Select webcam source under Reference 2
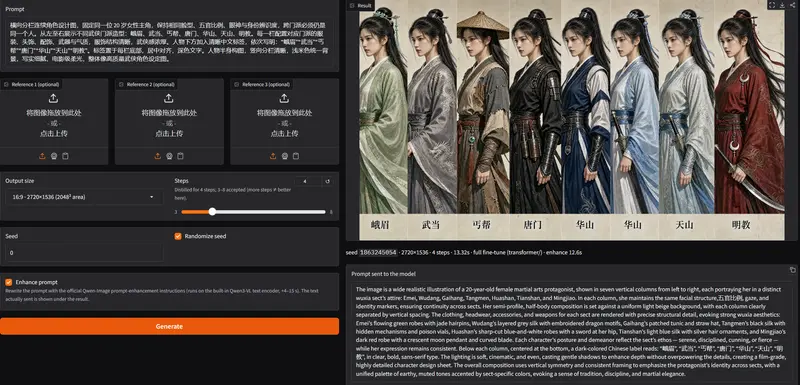 tap(169, 156)
